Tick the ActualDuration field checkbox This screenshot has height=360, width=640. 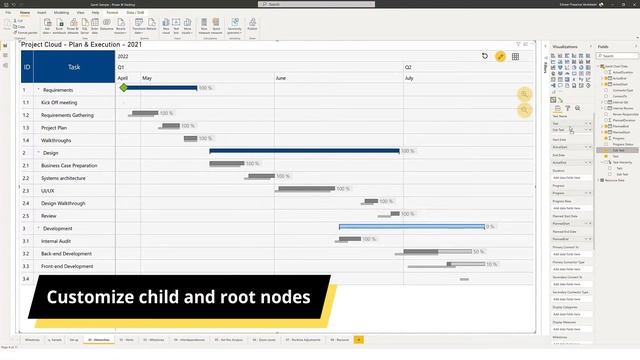pos(606,72)
